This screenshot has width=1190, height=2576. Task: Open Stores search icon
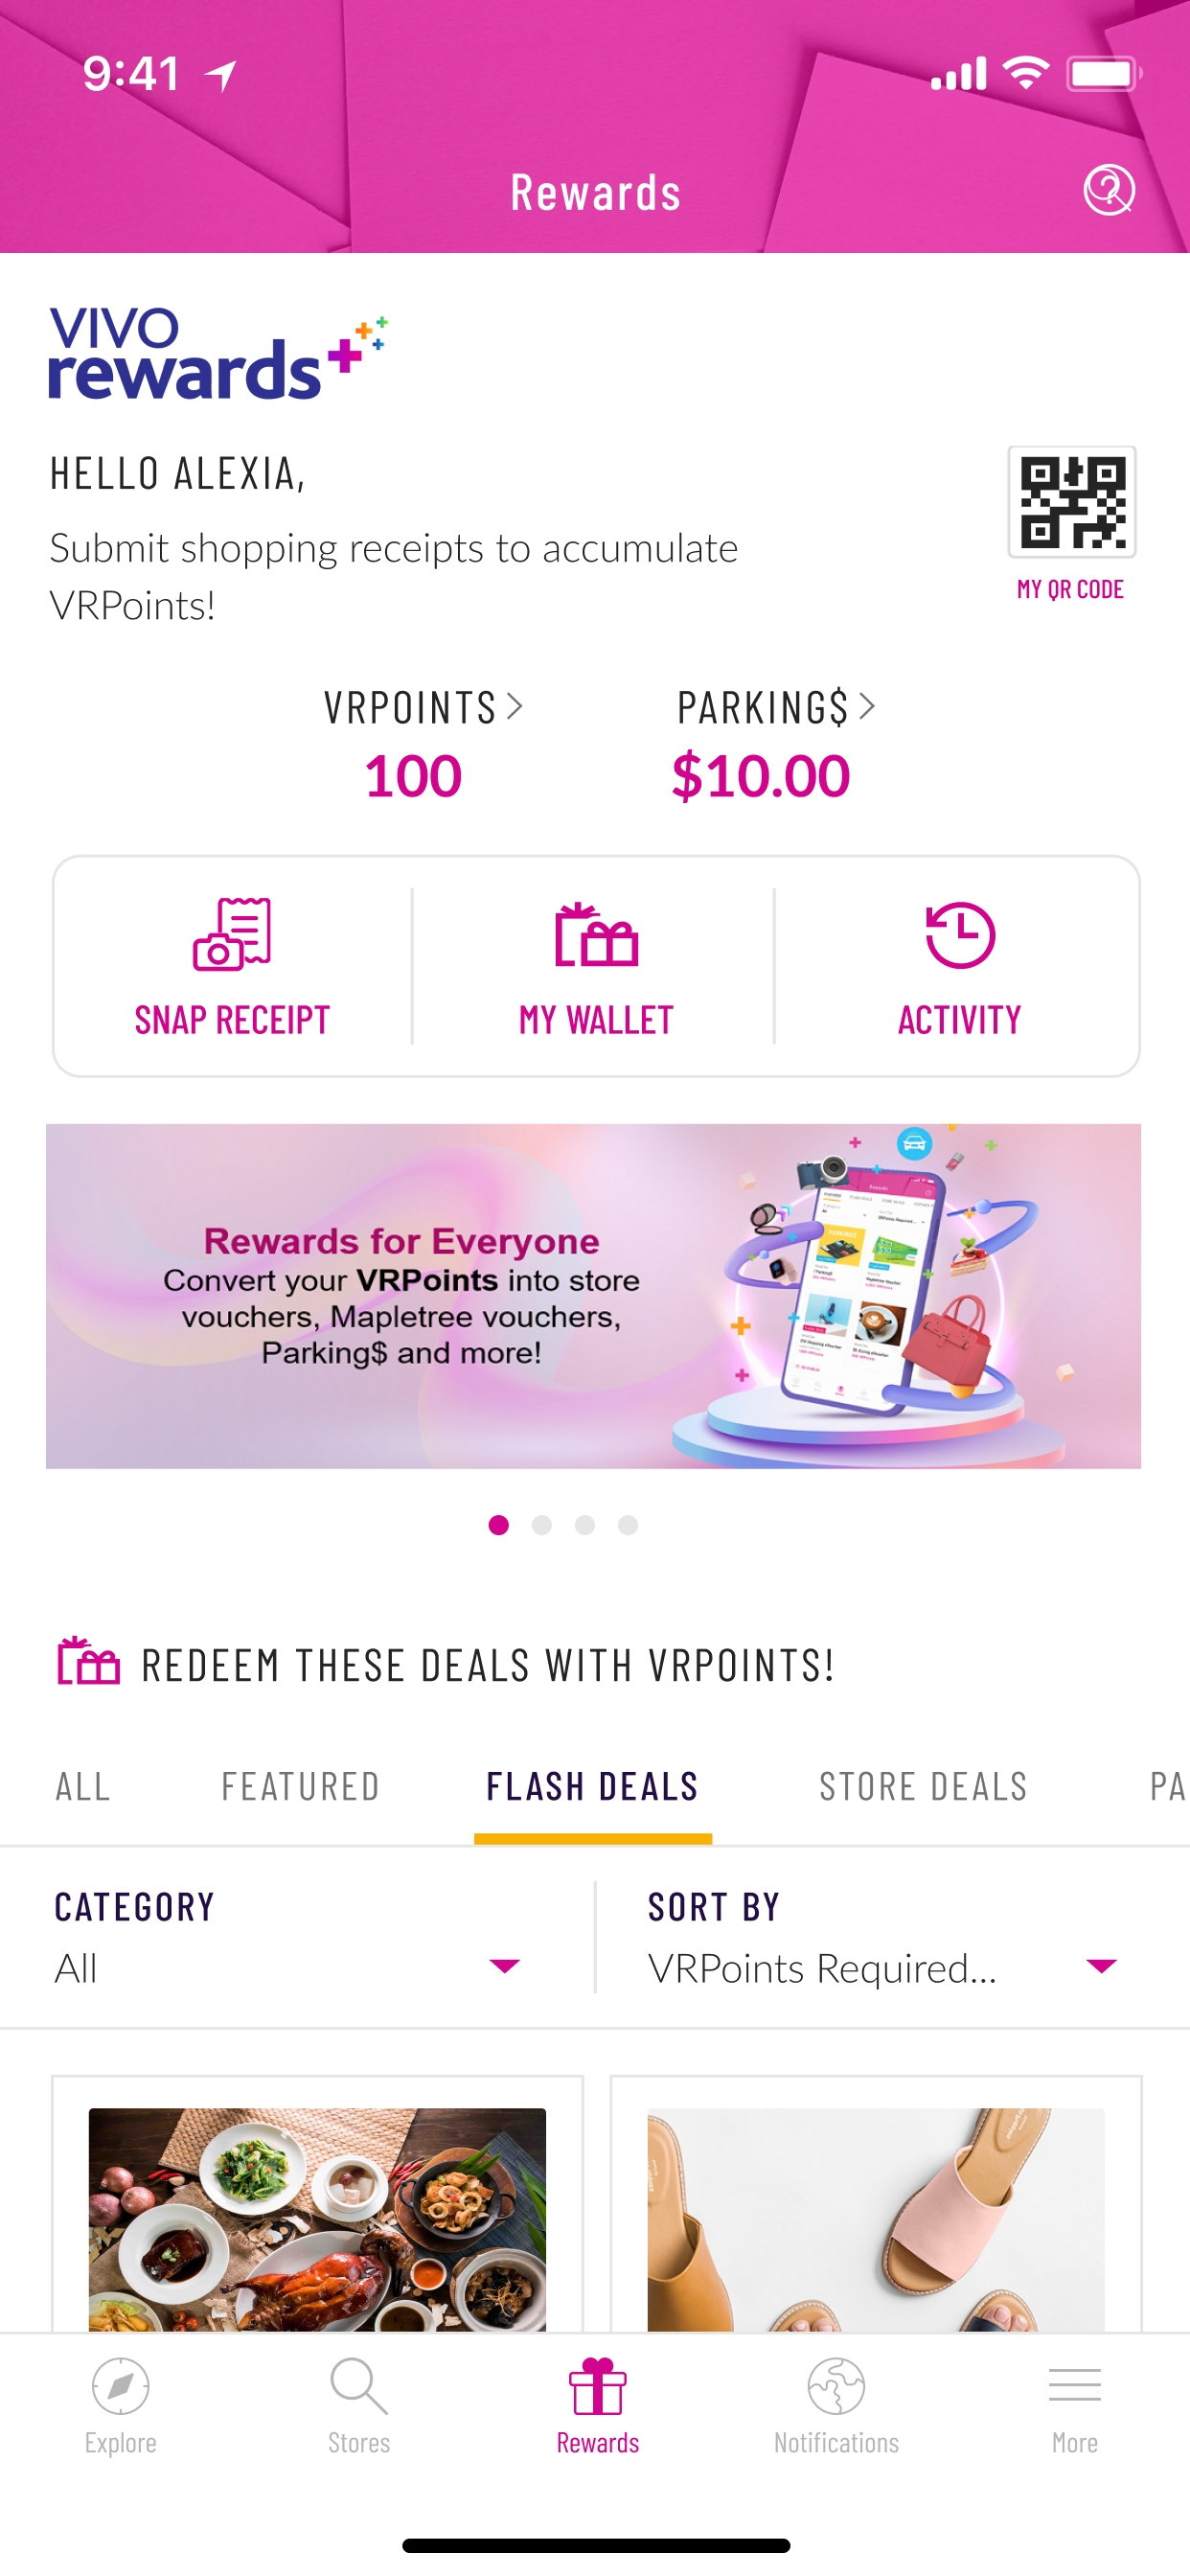coord(359,2386)
